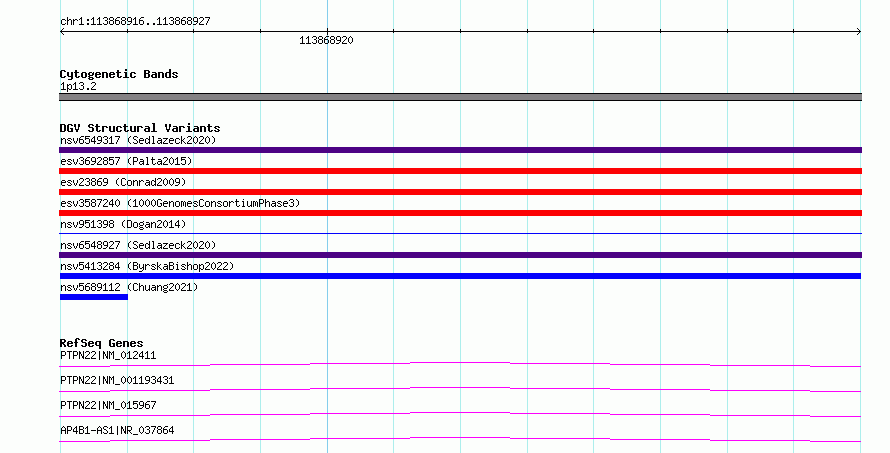Viewport: 890px width, 453px height.
Task: Select the DGV Structural Variants track title
Action: point(140,128)
